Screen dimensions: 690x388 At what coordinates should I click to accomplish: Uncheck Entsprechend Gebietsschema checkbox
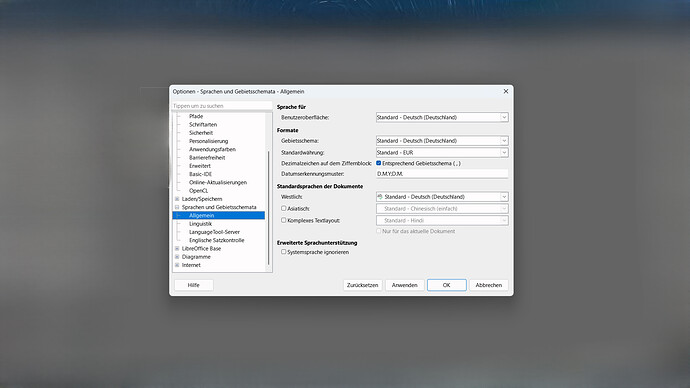click(x=378, y=163)
